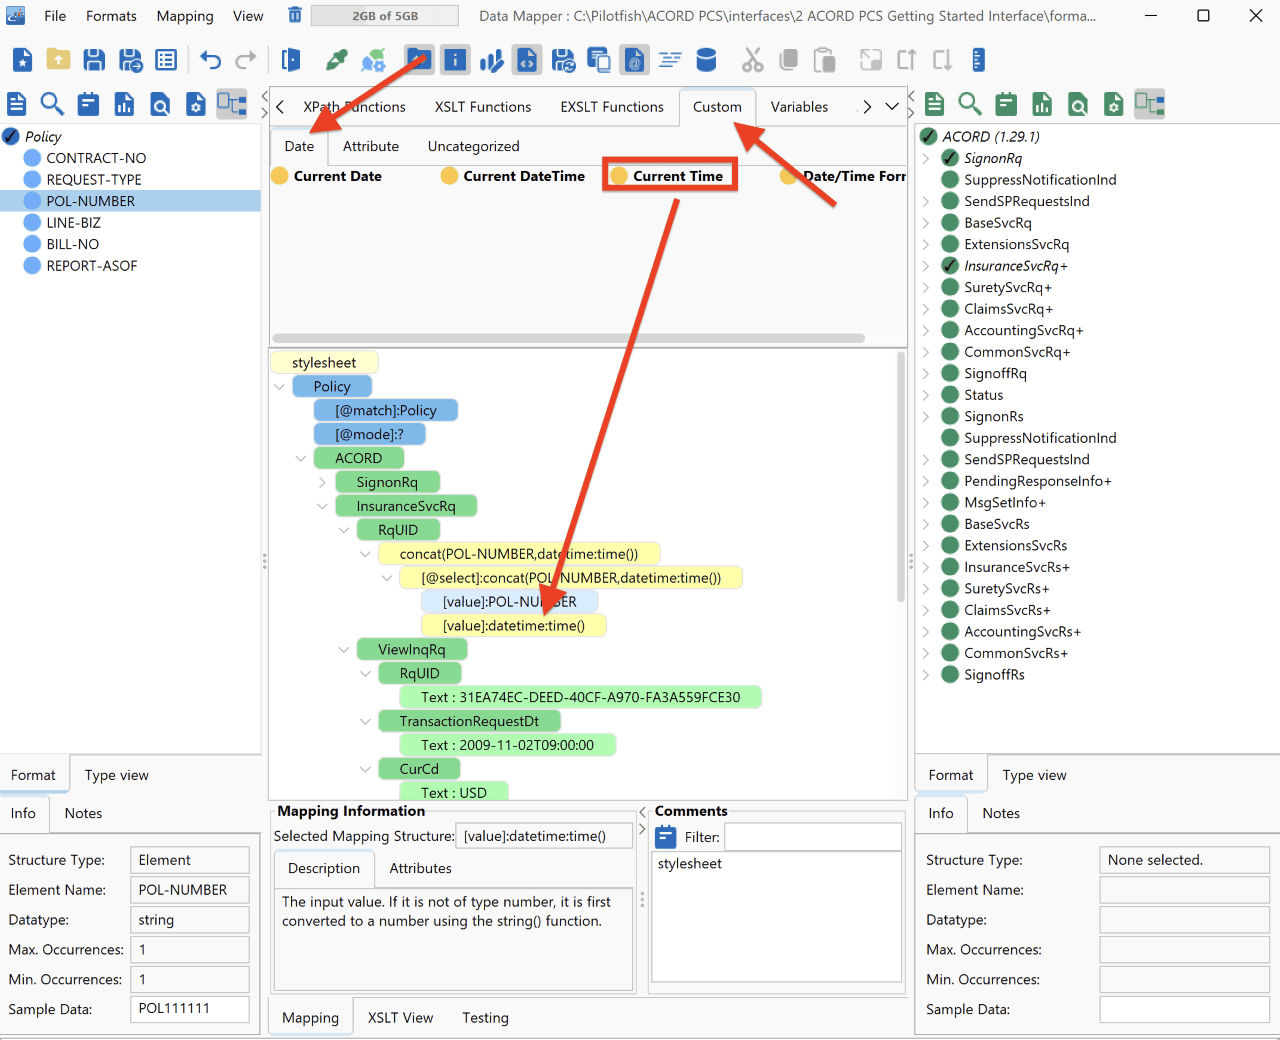1280x1040 pixels.
Task: Expand the SignonRq node in mapping tree
Action: (x=322, y=483)
